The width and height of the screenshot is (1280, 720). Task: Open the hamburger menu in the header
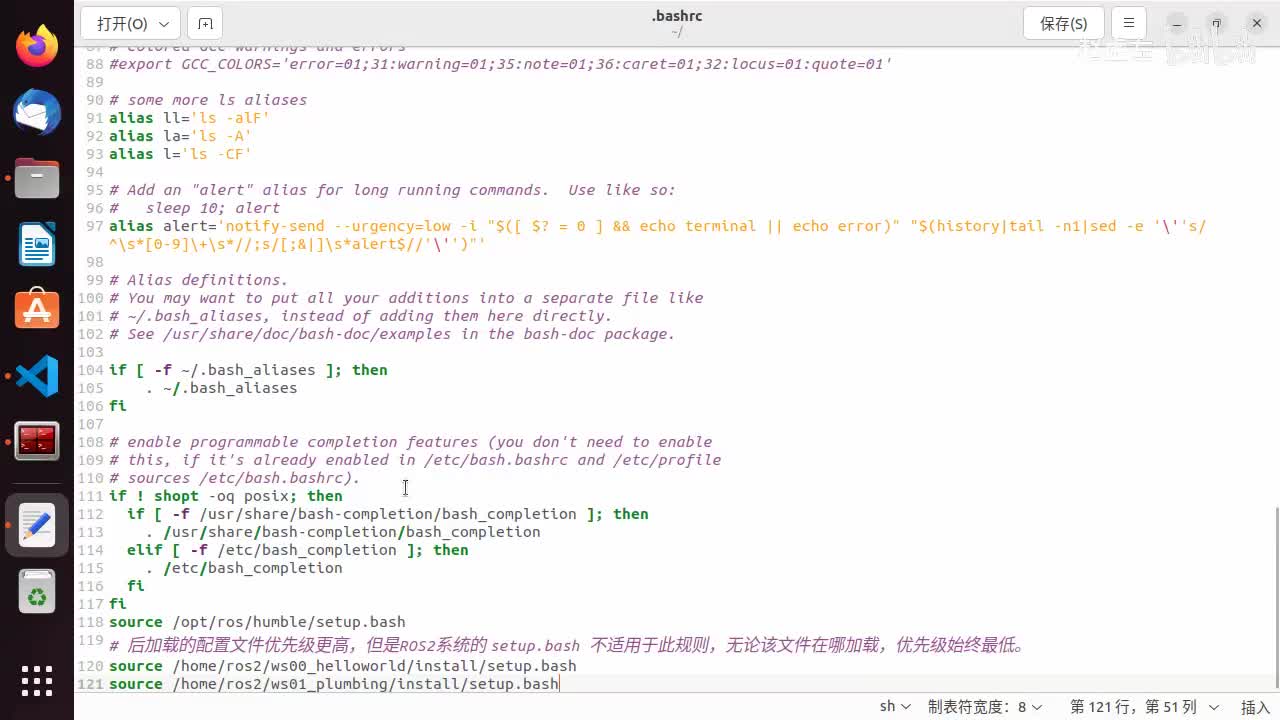coord(1129,23)
